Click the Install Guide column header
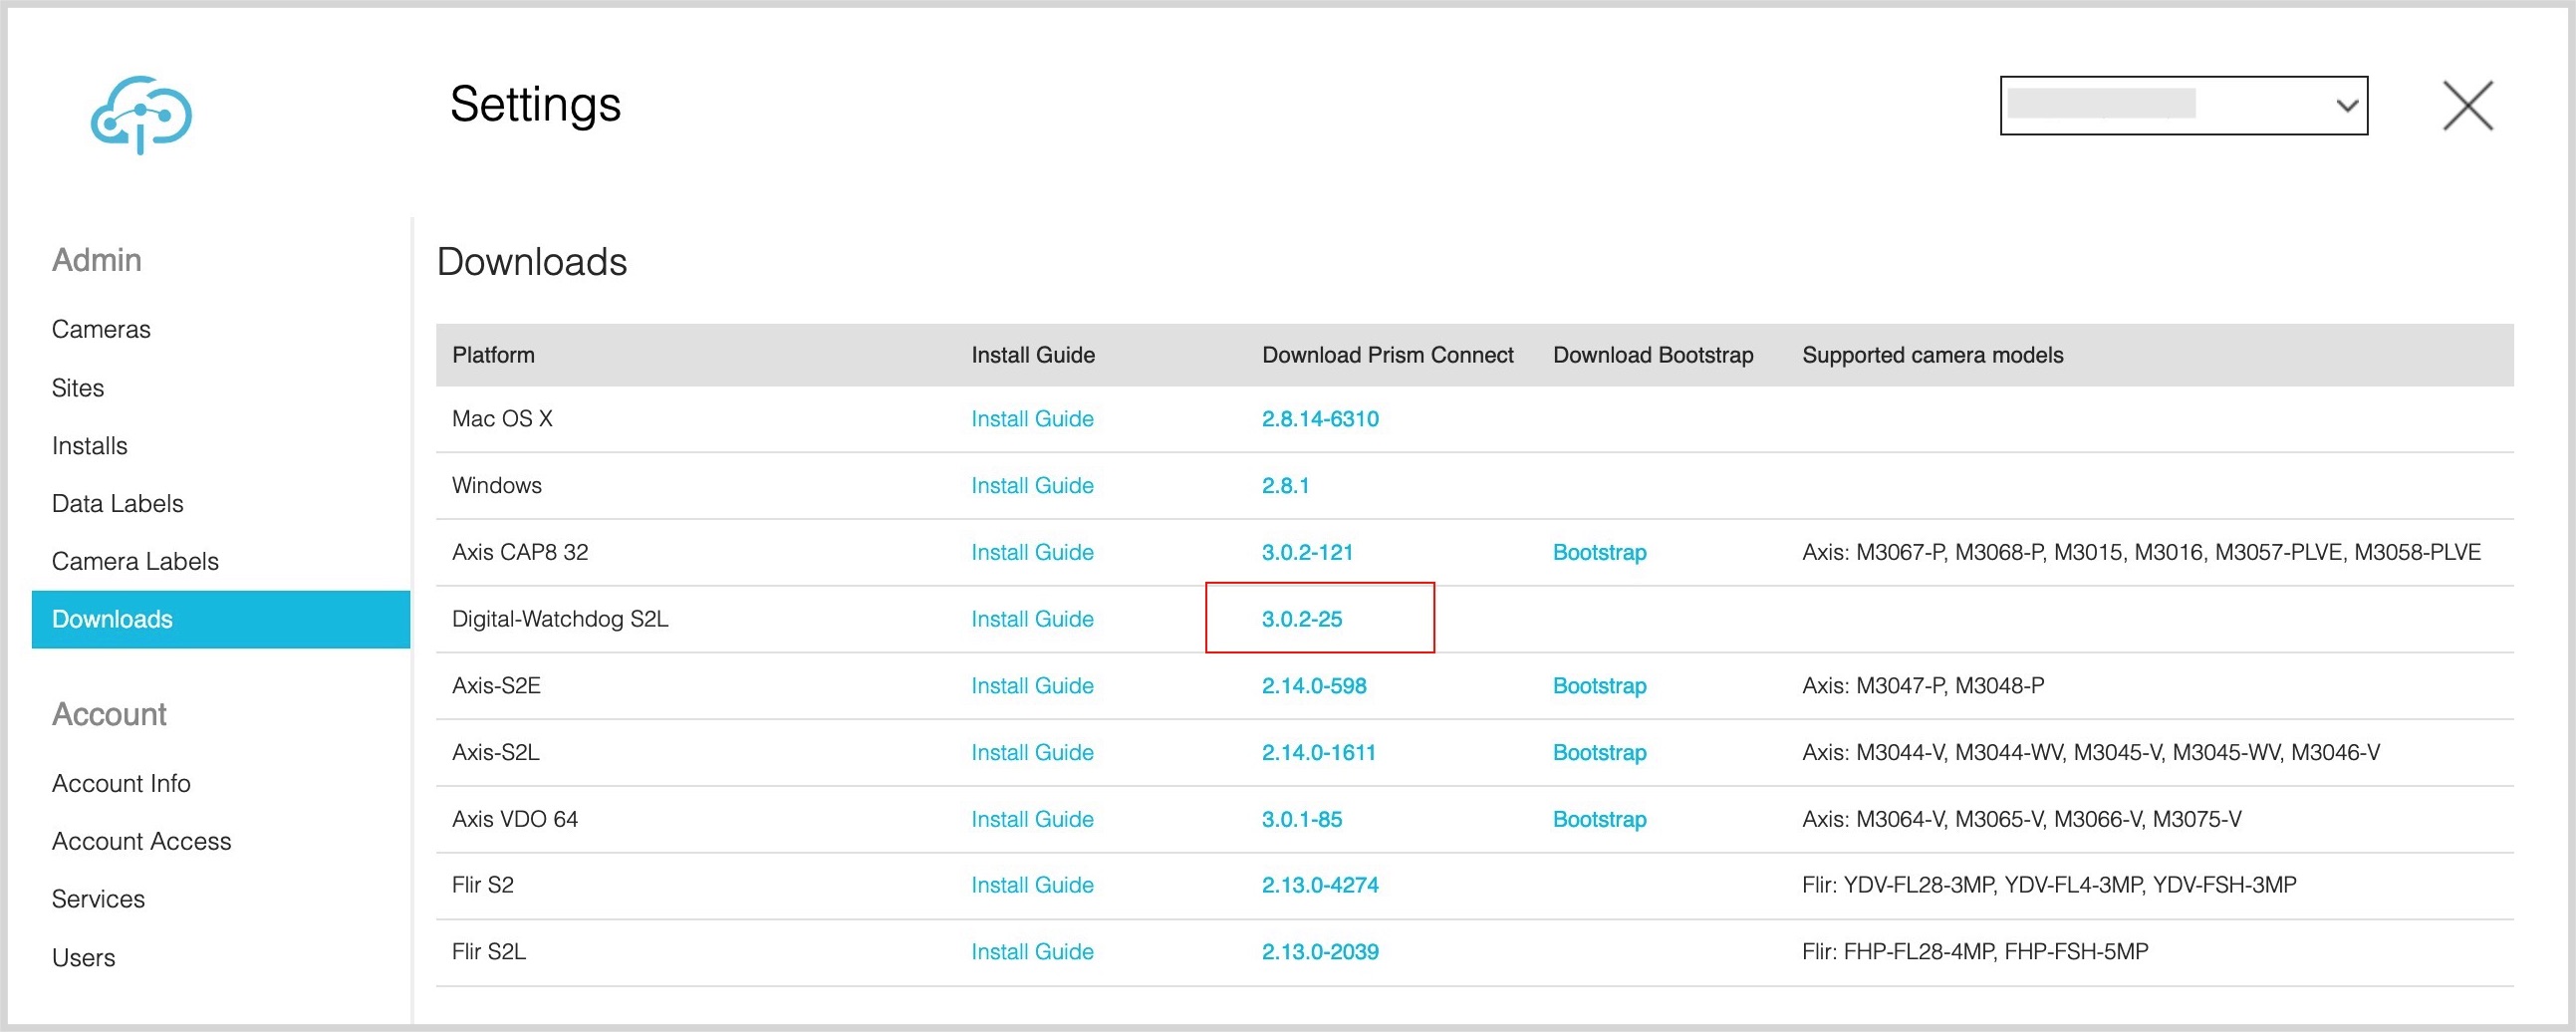Screen dimensions: 2576x1032 click(x=1033, y=355)
